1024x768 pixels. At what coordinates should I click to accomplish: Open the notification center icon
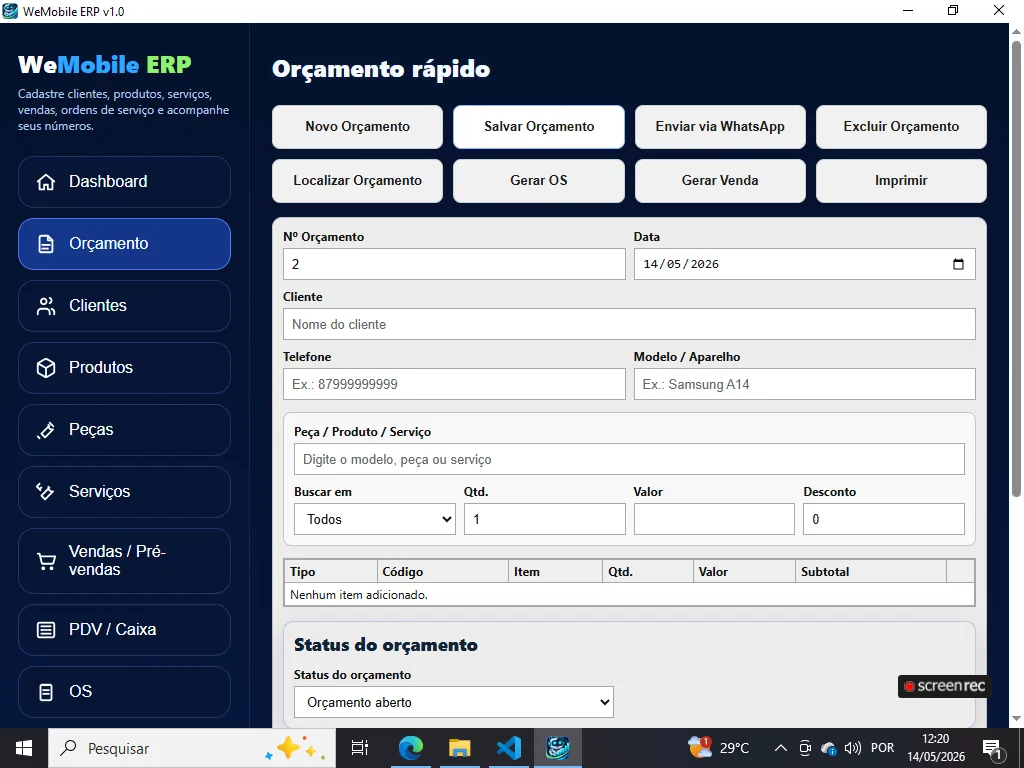point(992,749)
